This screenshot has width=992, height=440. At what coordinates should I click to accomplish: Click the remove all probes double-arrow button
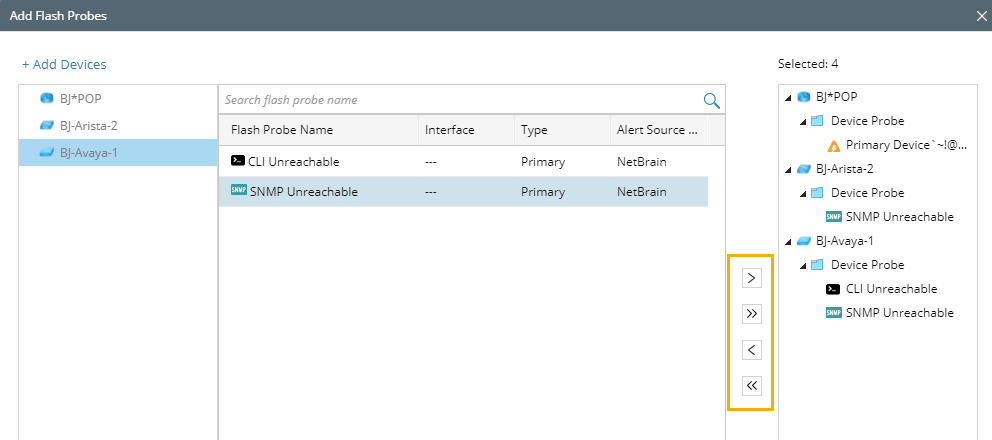click(752, 385)
